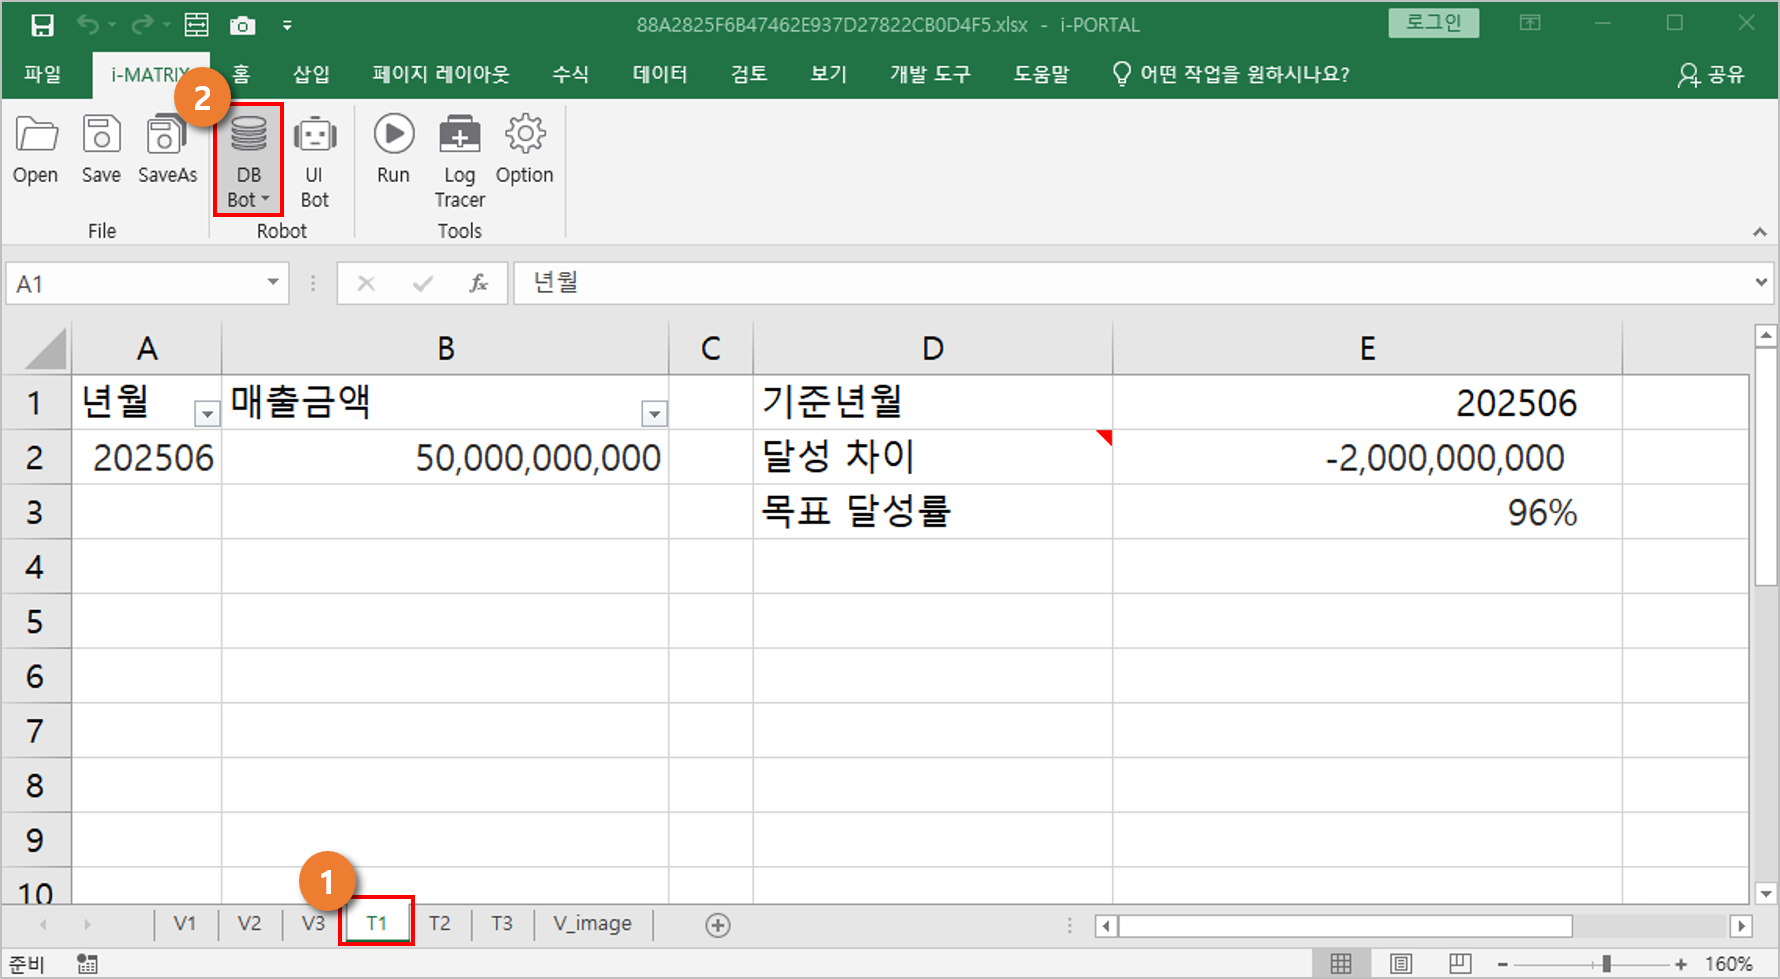Click the 로그인 button
1780x979 pixels.
pyautogui.click(x=1433, y=23)
